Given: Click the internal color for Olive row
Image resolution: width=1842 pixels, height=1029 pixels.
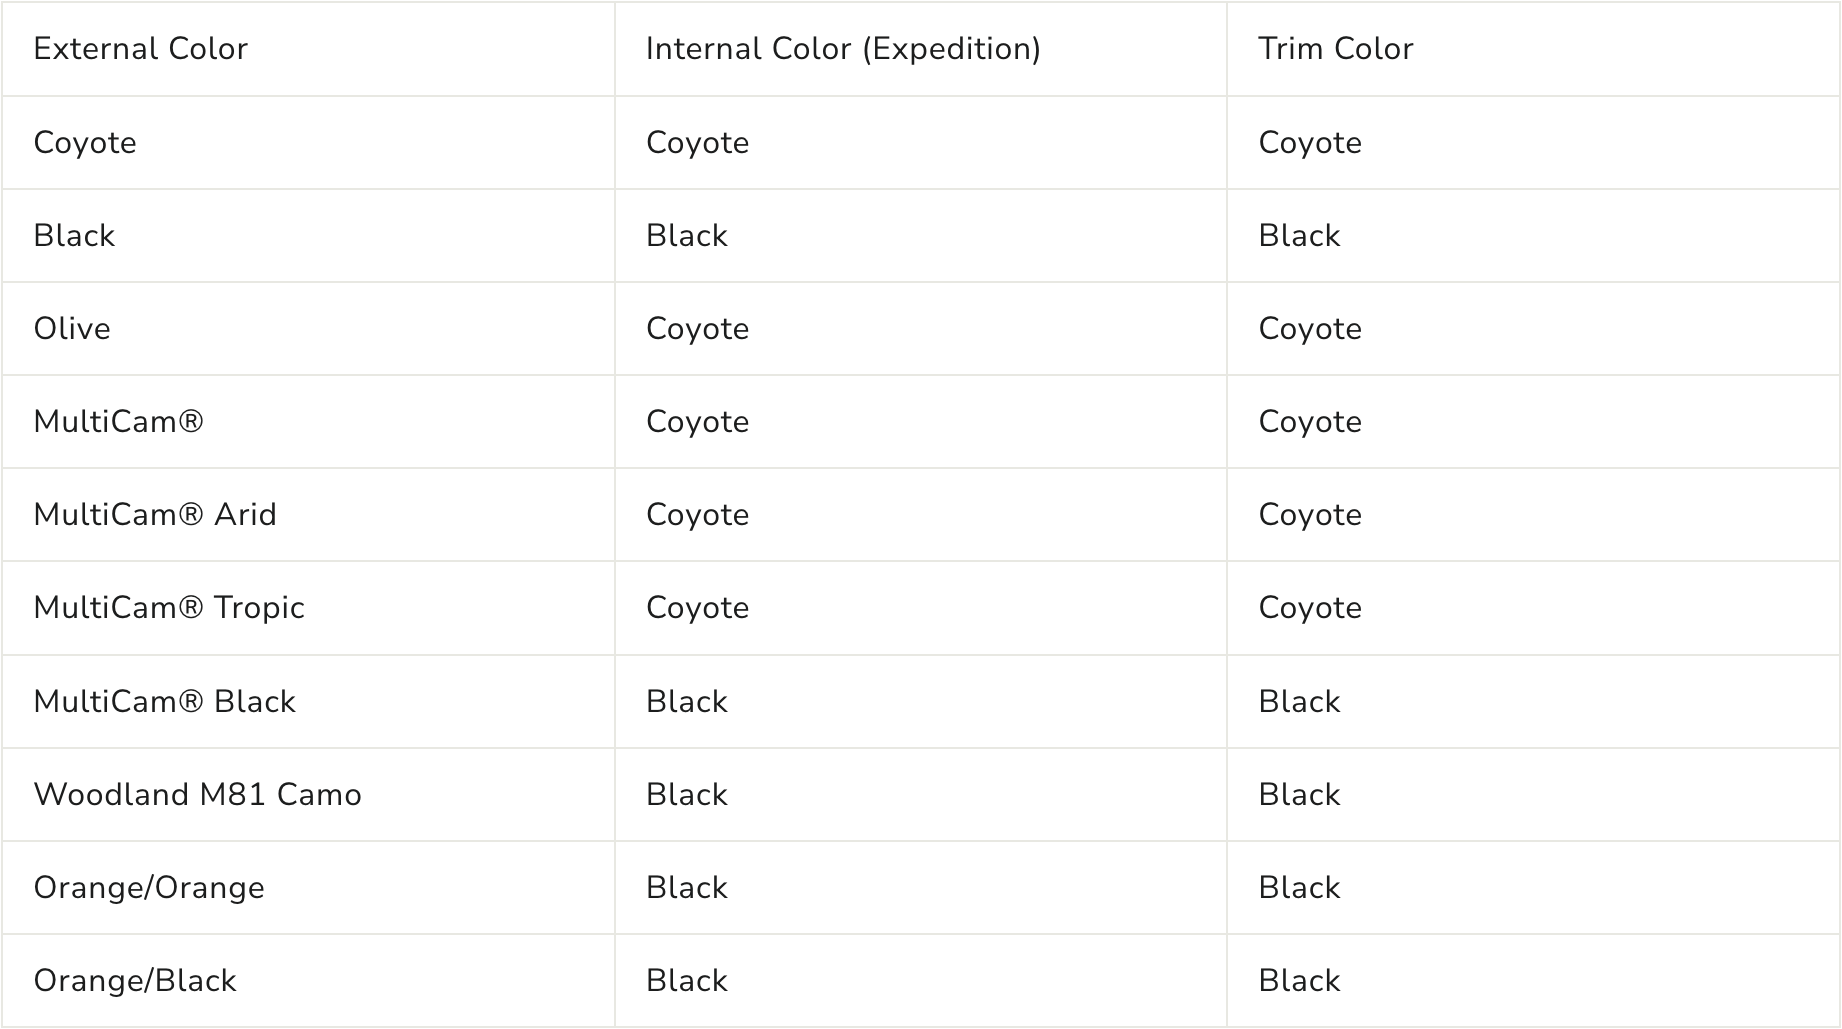Looking at the screenshot, I should 697,329.
